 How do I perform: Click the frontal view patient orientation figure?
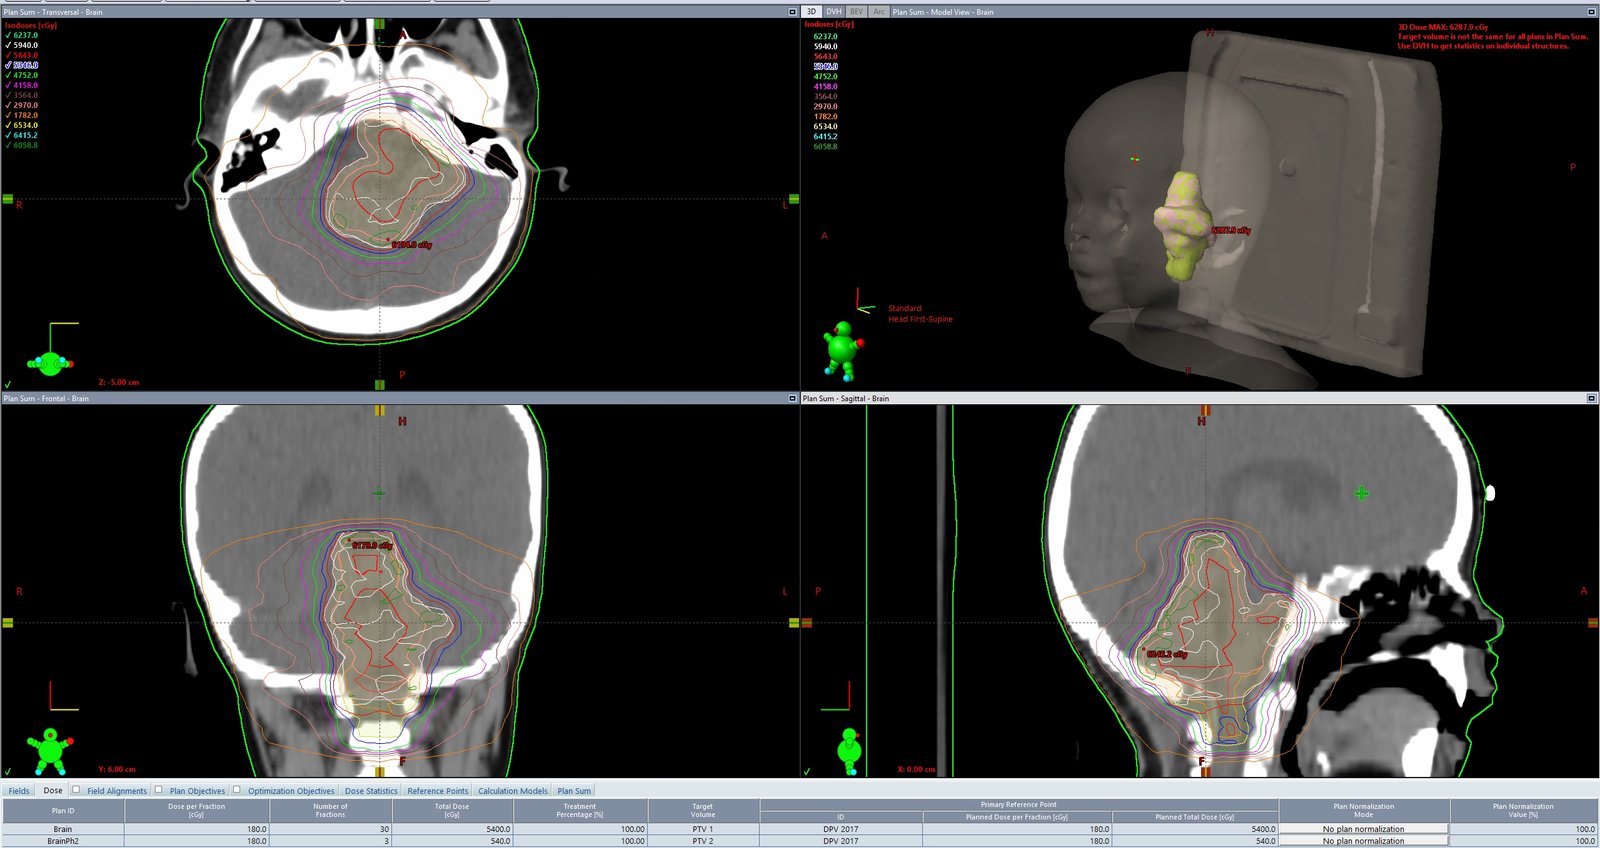tap(49, 750)
